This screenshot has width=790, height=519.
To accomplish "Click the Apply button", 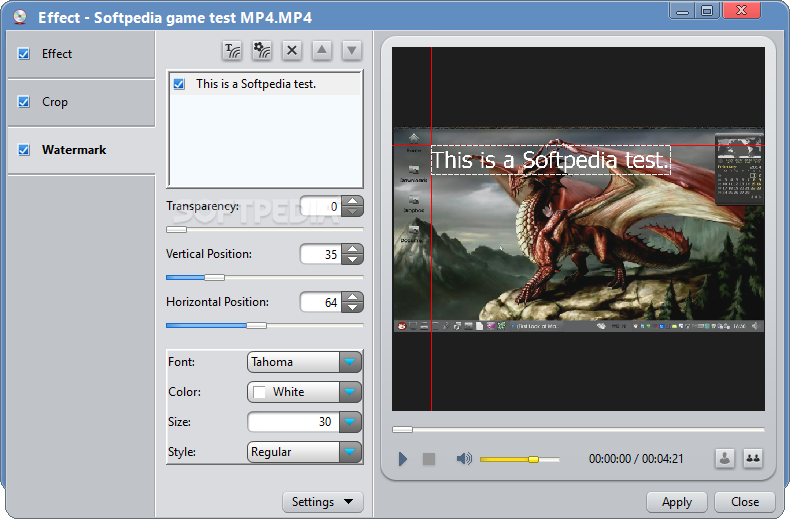I will [677, 502].
